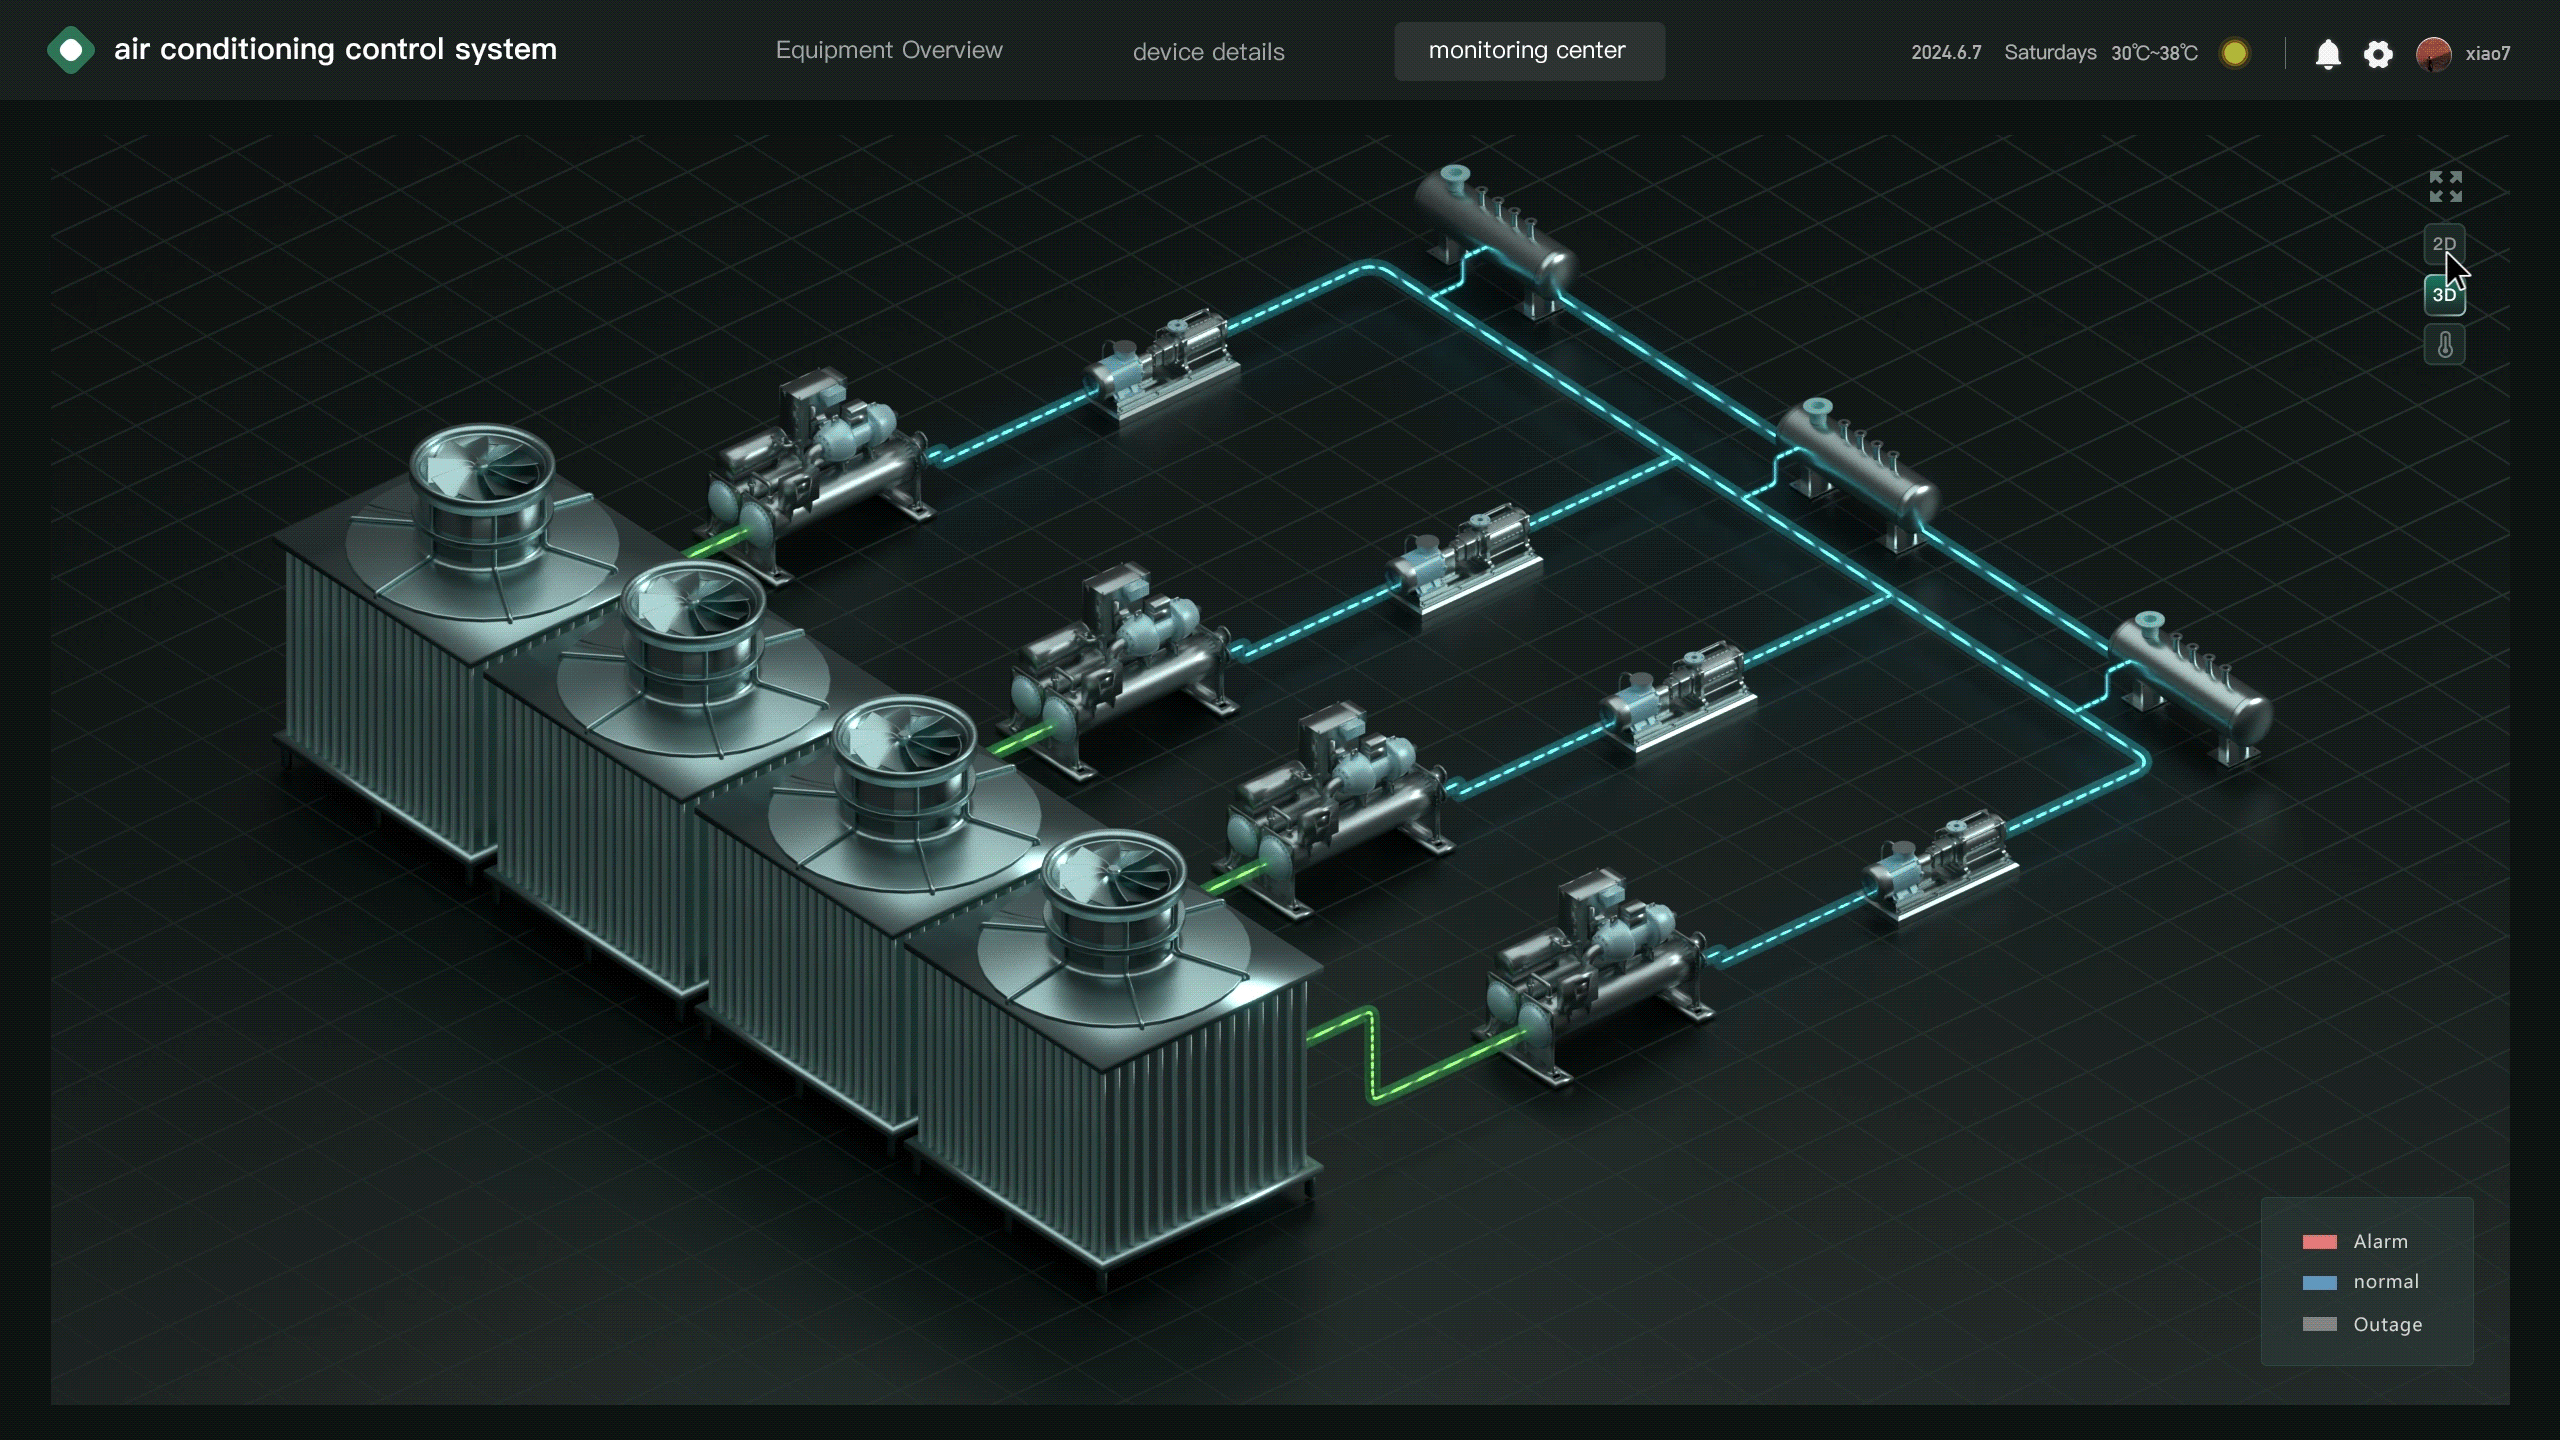Click the xiao7 username
2560x1440 pixels.
[x=2487, y=54]
